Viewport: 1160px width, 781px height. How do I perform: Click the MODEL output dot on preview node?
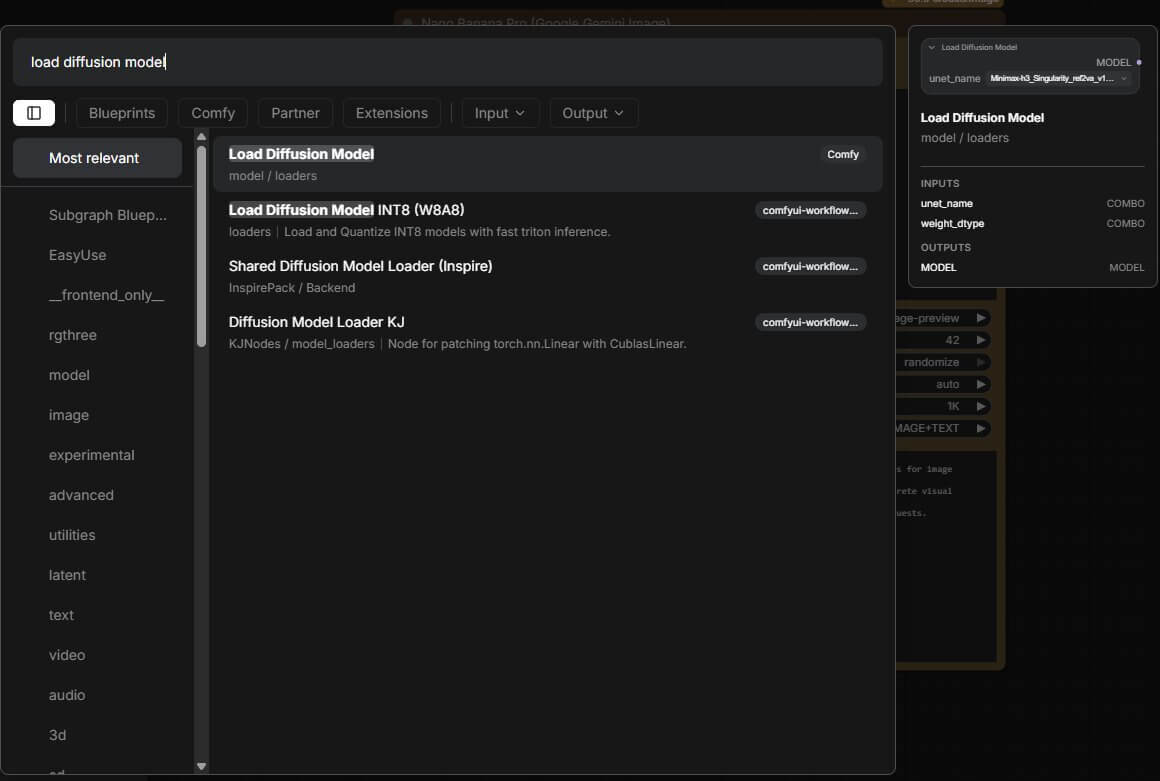click(x=1139, y=63)
